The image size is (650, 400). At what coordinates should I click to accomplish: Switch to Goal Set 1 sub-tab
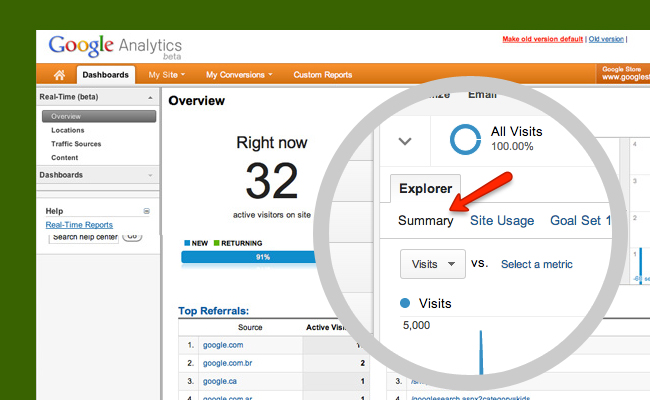[x=580, y=221]
